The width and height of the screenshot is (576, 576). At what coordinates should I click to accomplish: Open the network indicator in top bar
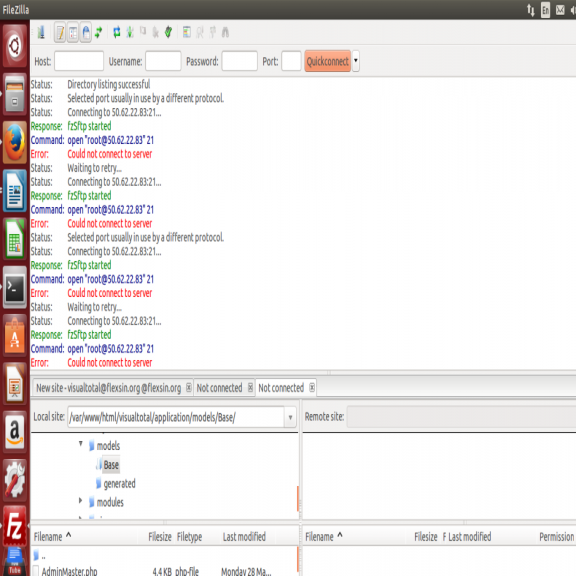coord(530,10)
